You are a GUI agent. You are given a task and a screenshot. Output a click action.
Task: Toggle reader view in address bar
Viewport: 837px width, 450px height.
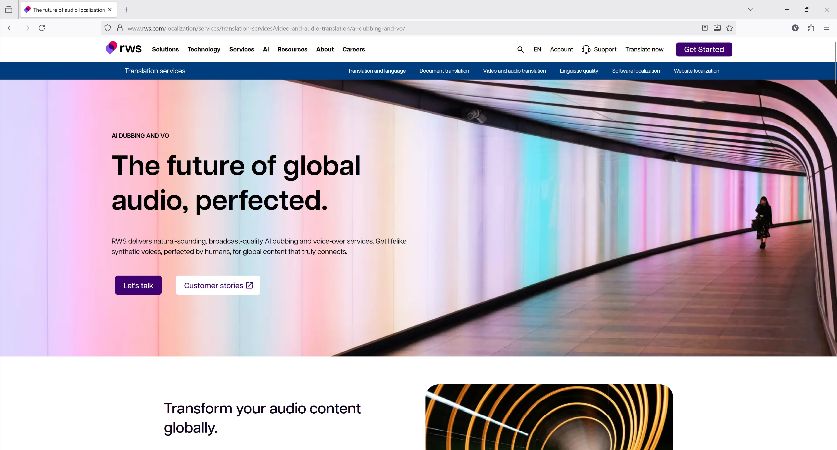[705, 28]
